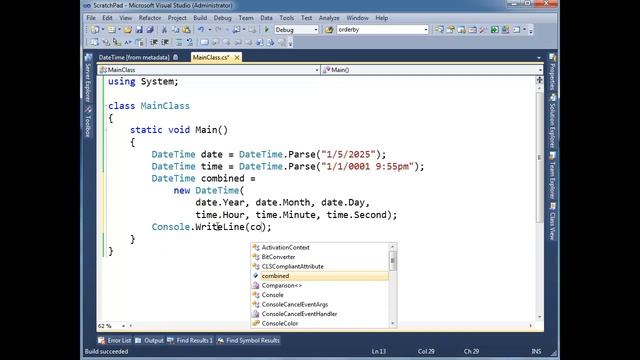
Task: Uncomment the selected lines icon
Action: [x=189, y=42]
